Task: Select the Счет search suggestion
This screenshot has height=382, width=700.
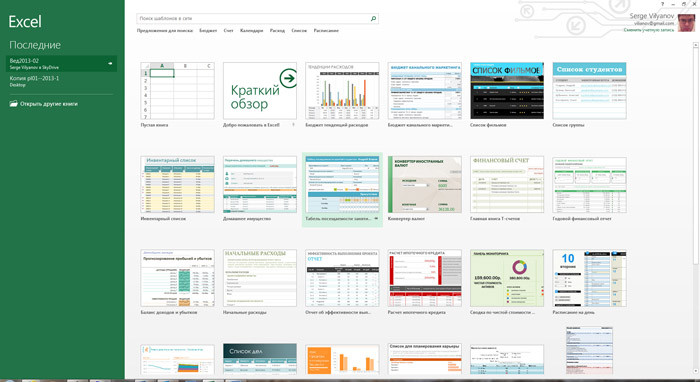Action: coord(228,31)
